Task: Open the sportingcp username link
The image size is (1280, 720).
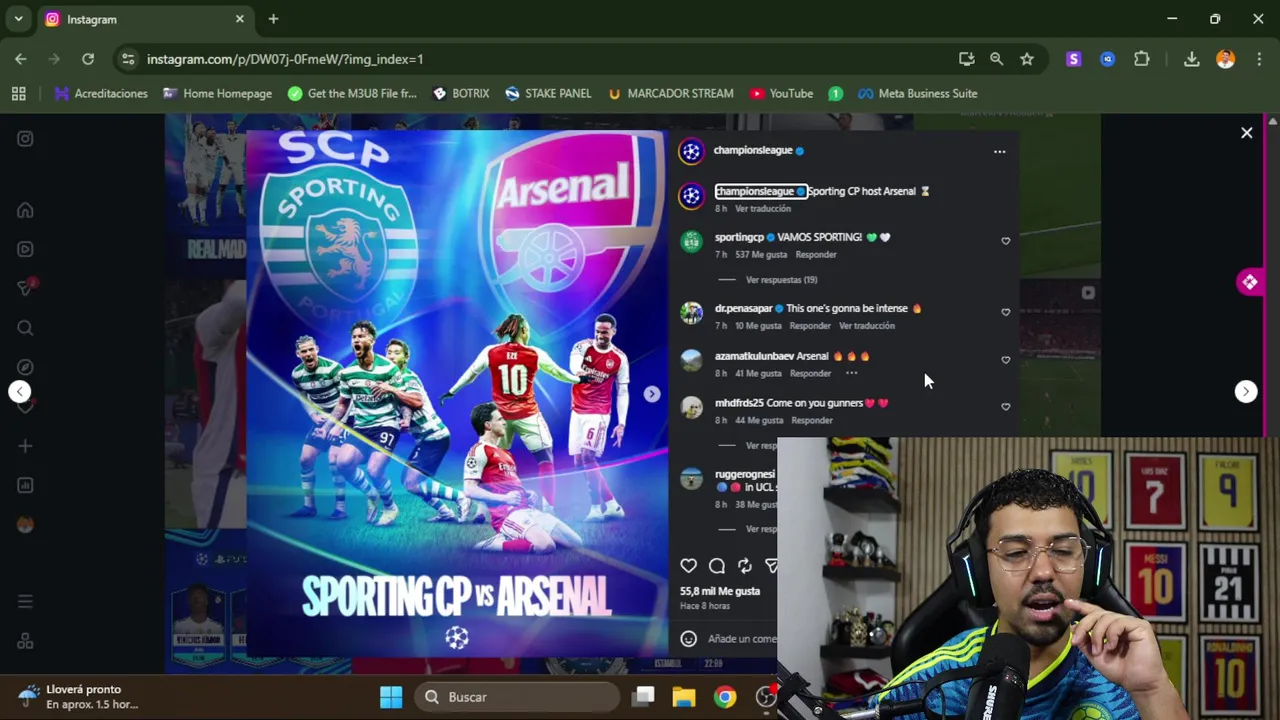Action: pos(739,237)
